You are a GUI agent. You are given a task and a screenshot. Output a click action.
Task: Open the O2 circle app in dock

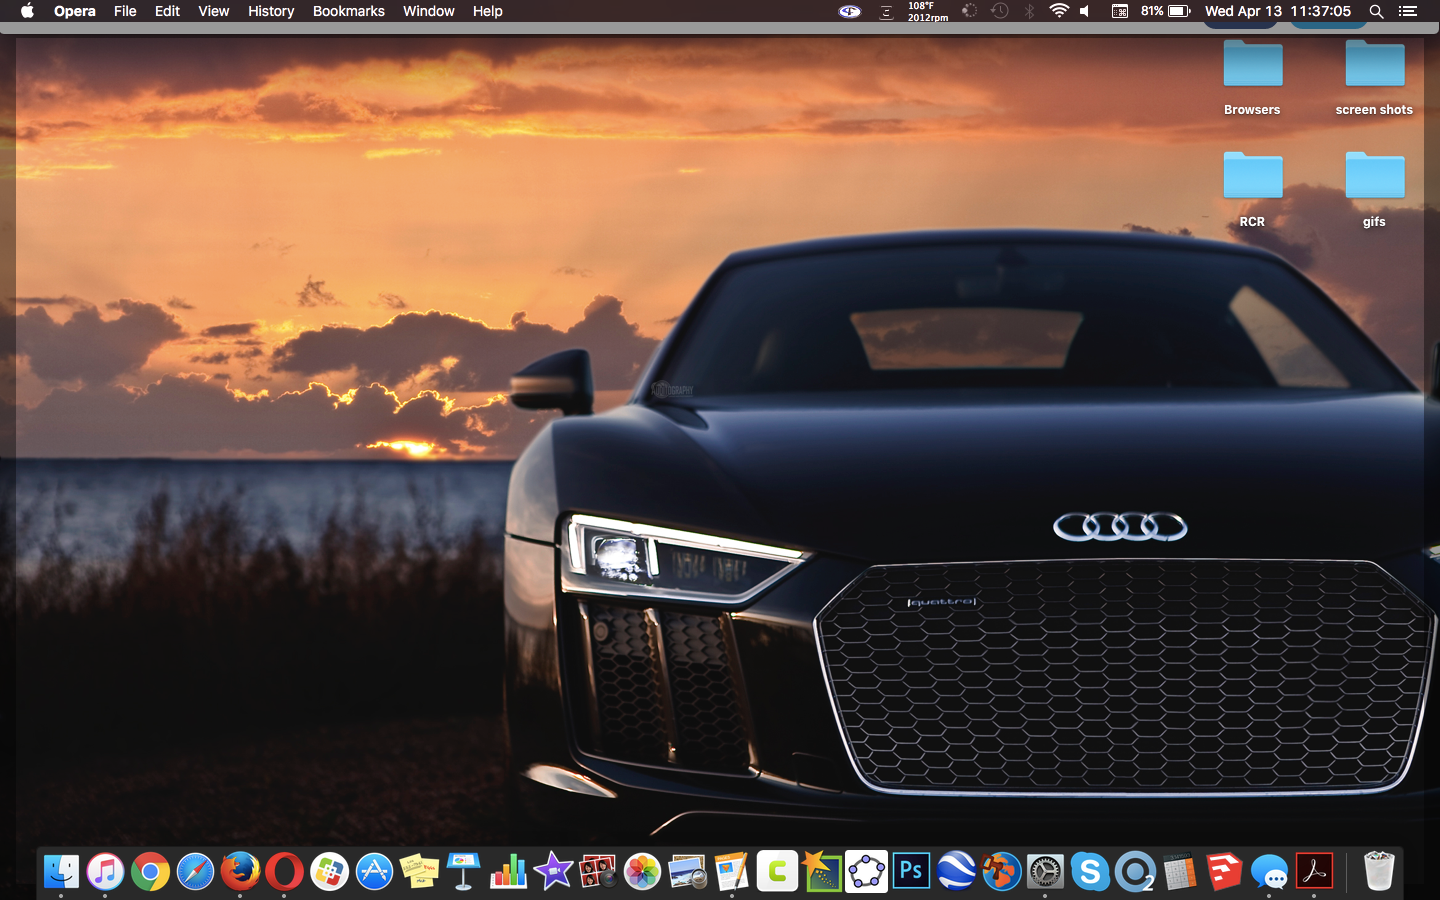point(1135,872)
